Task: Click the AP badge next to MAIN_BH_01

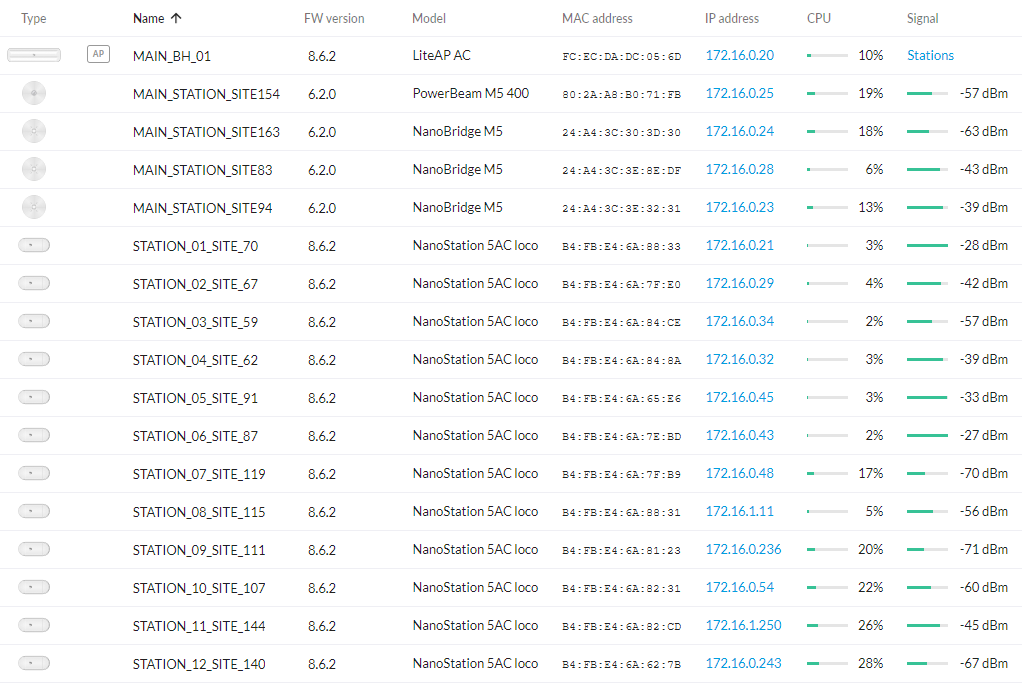Action: (98, 54)
